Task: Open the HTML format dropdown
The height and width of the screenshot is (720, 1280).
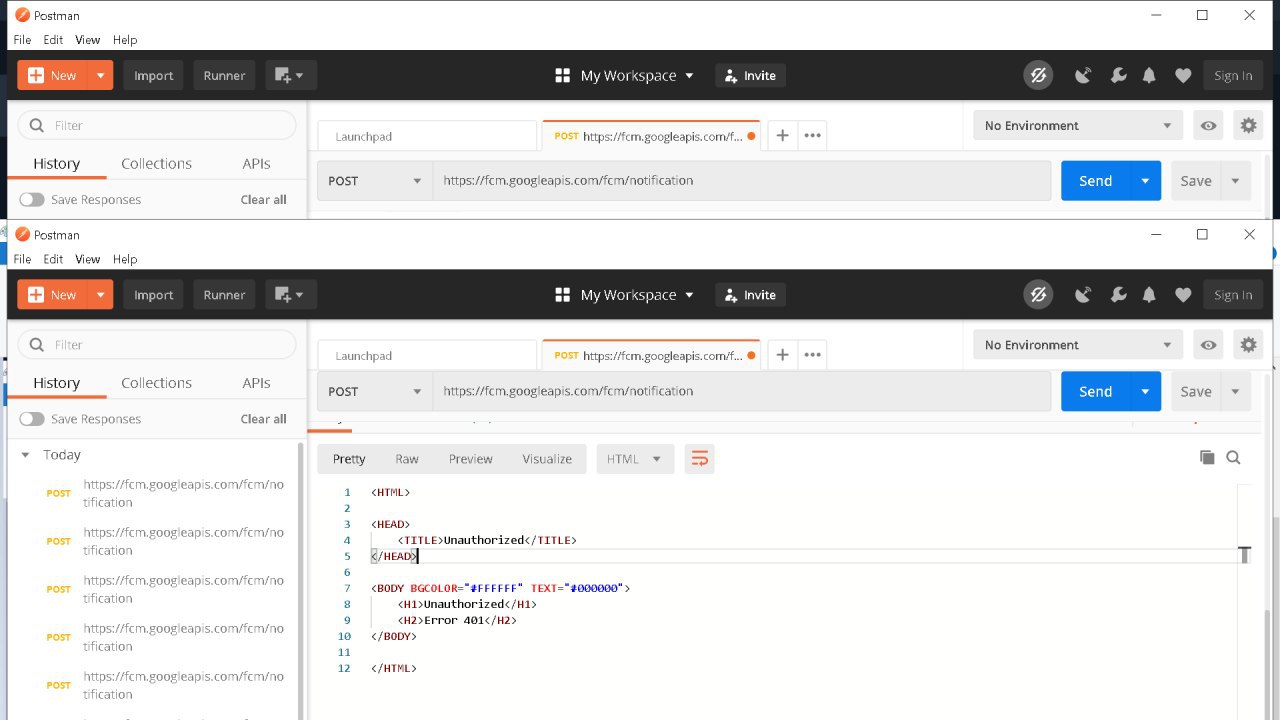Action: [635, 459]
